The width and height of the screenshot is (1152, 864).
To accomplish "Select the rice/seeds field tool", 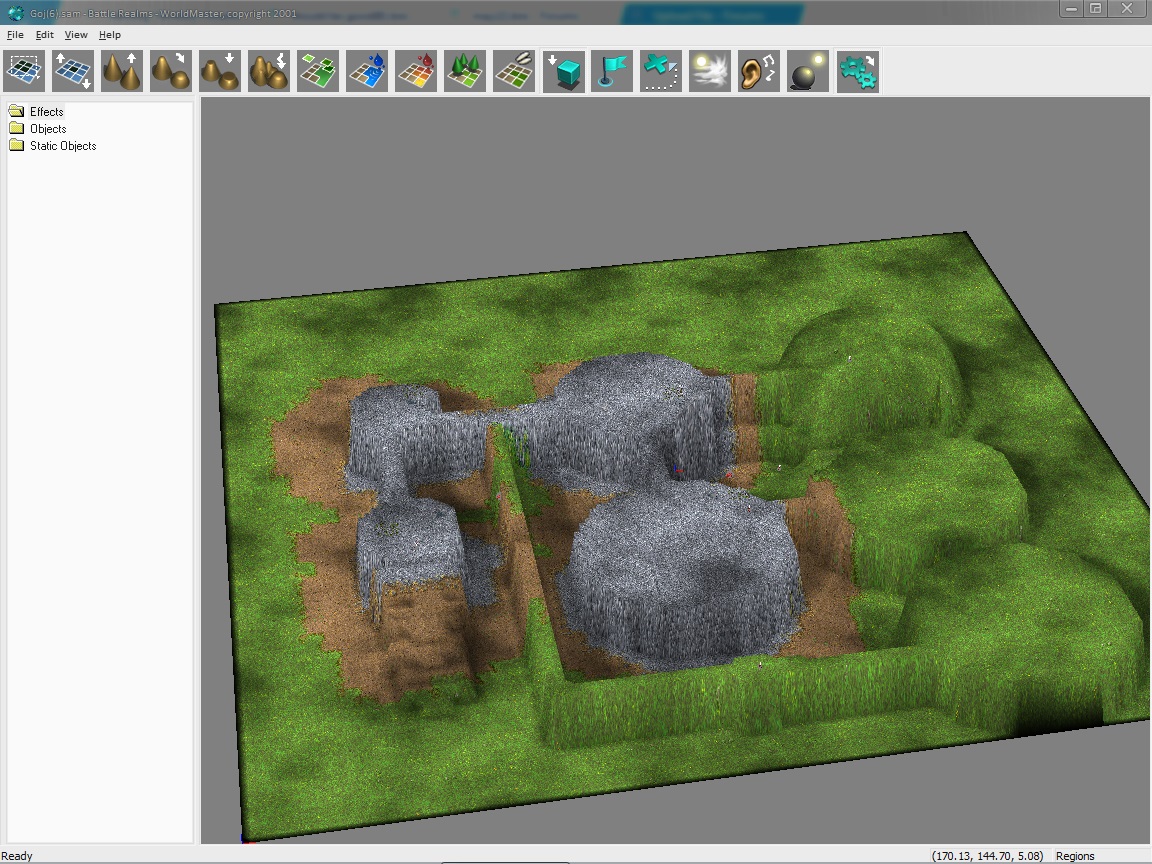I will [x=514, y=71].
